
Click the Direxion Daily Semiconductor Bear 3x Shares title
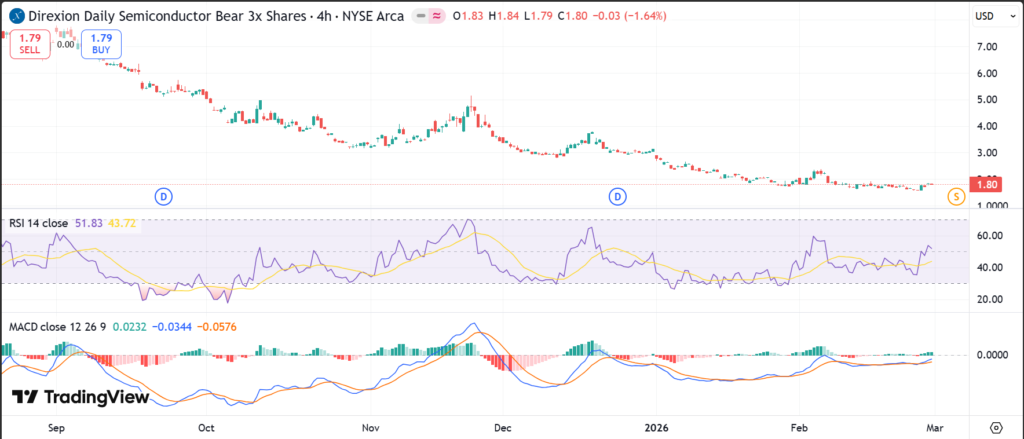point(159,16)
